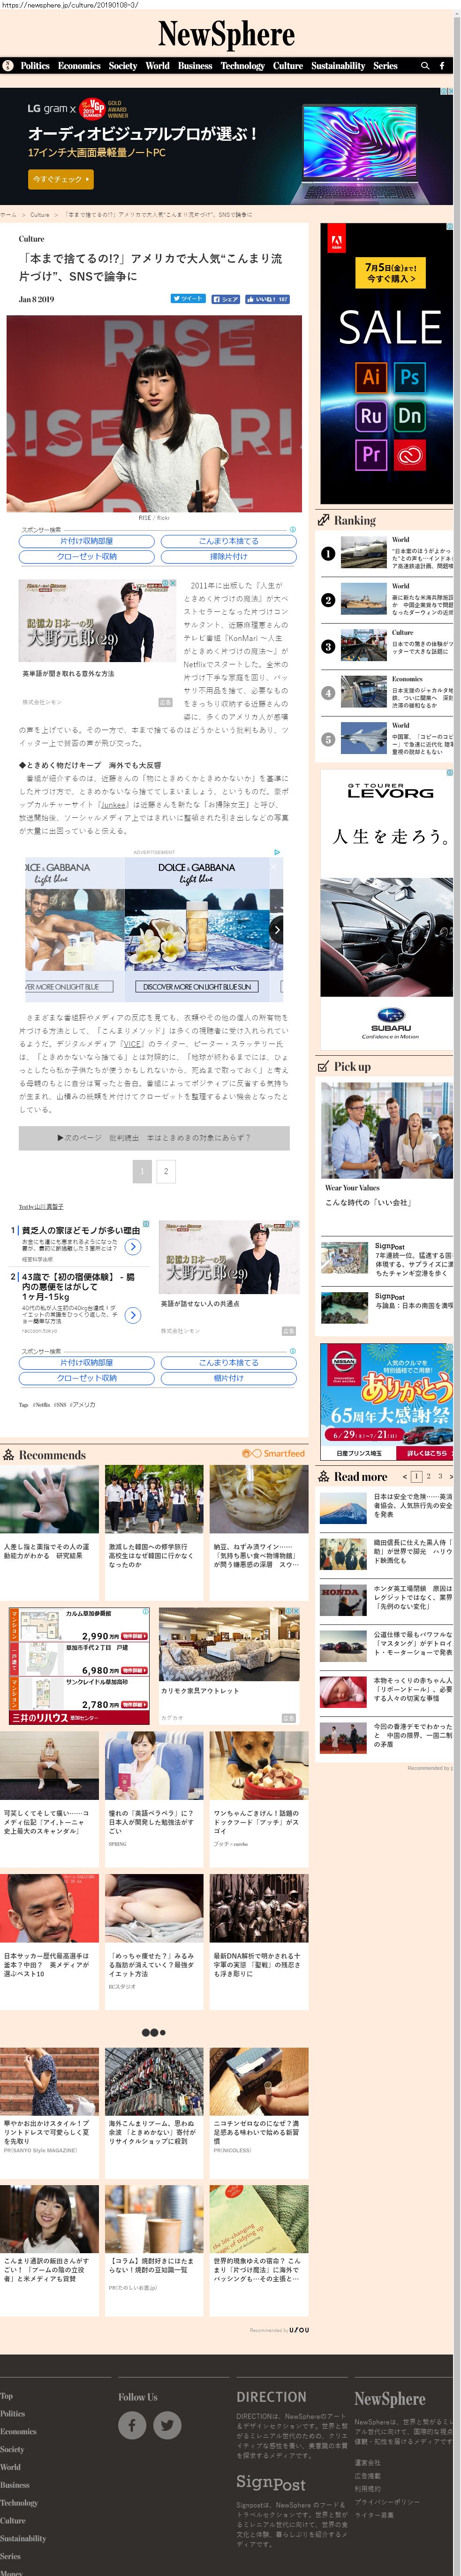Click the 掃除片付け sponsor search link
This screenshot has height=2576, width=461.
(x=228, y=556)
